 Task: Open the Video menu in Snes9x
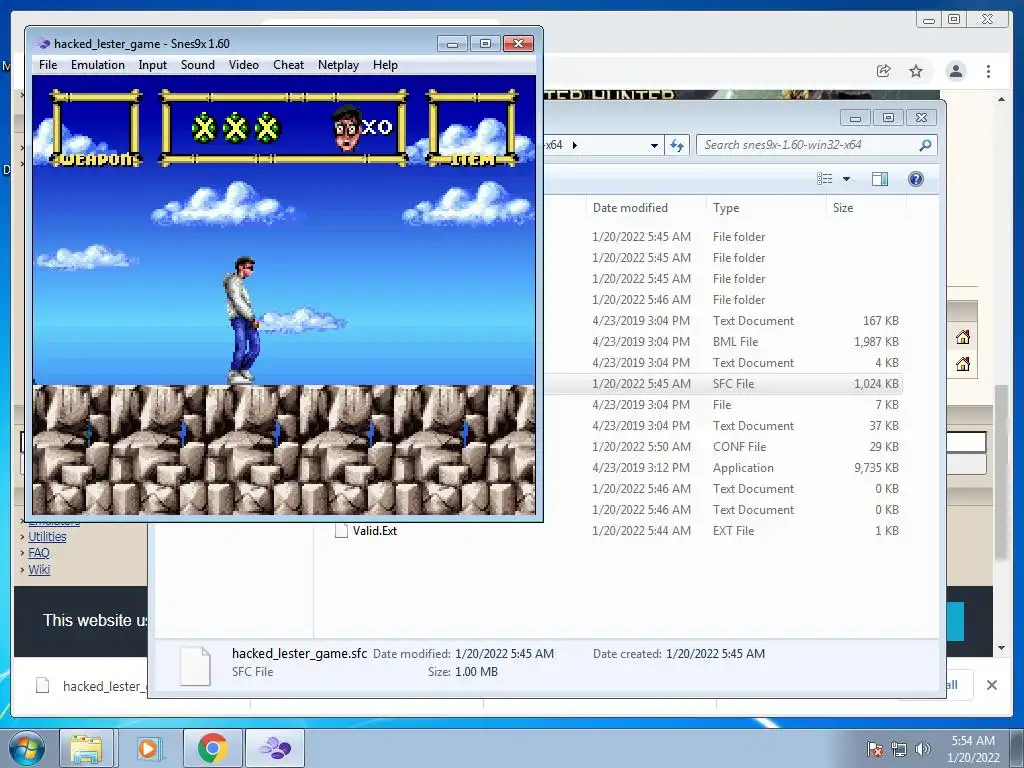(x=244, y=65)
